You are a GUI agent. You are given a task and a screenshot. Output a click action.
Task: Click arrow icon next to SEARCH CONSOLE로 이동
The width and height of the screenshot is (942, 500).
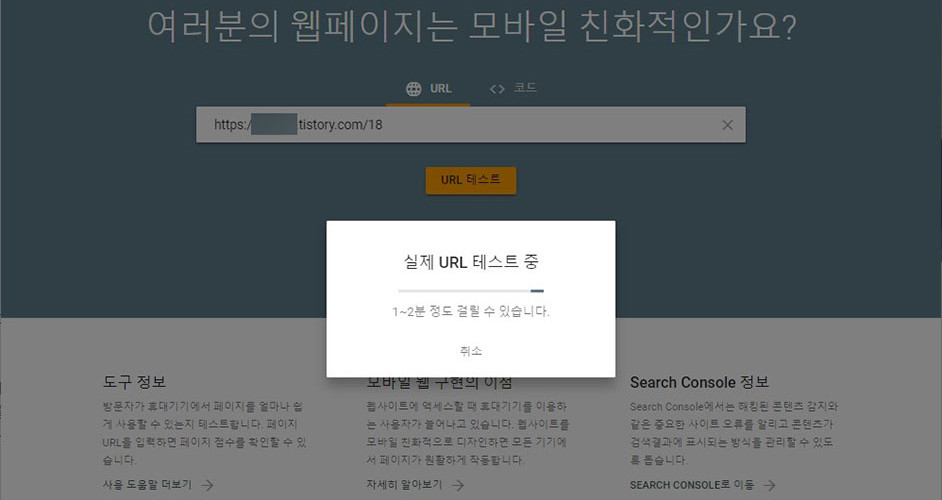pos(770,485)
